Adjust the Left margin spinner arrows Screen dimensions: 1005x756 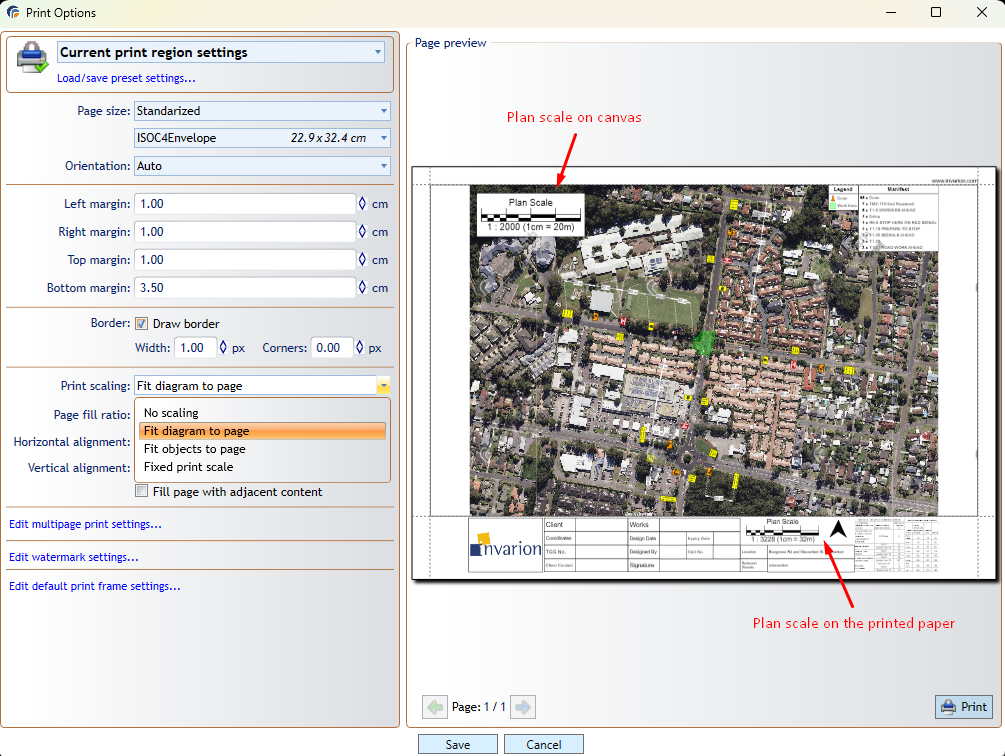tap(362, 204)
